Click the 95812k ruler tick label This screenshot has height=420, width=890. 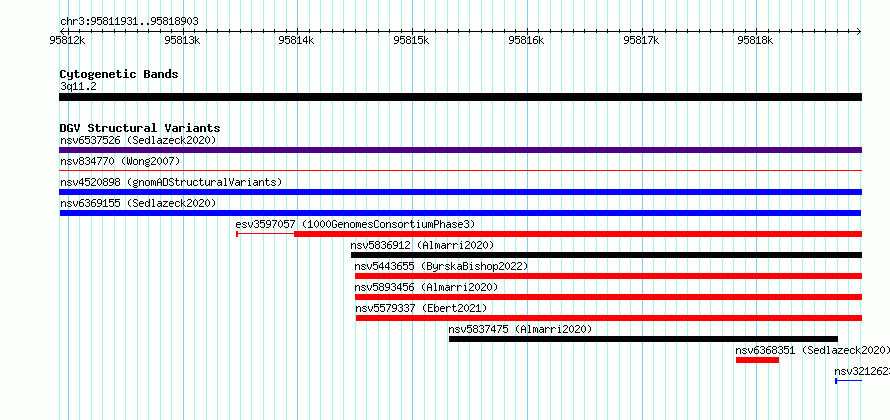click(x=68, y=40)
